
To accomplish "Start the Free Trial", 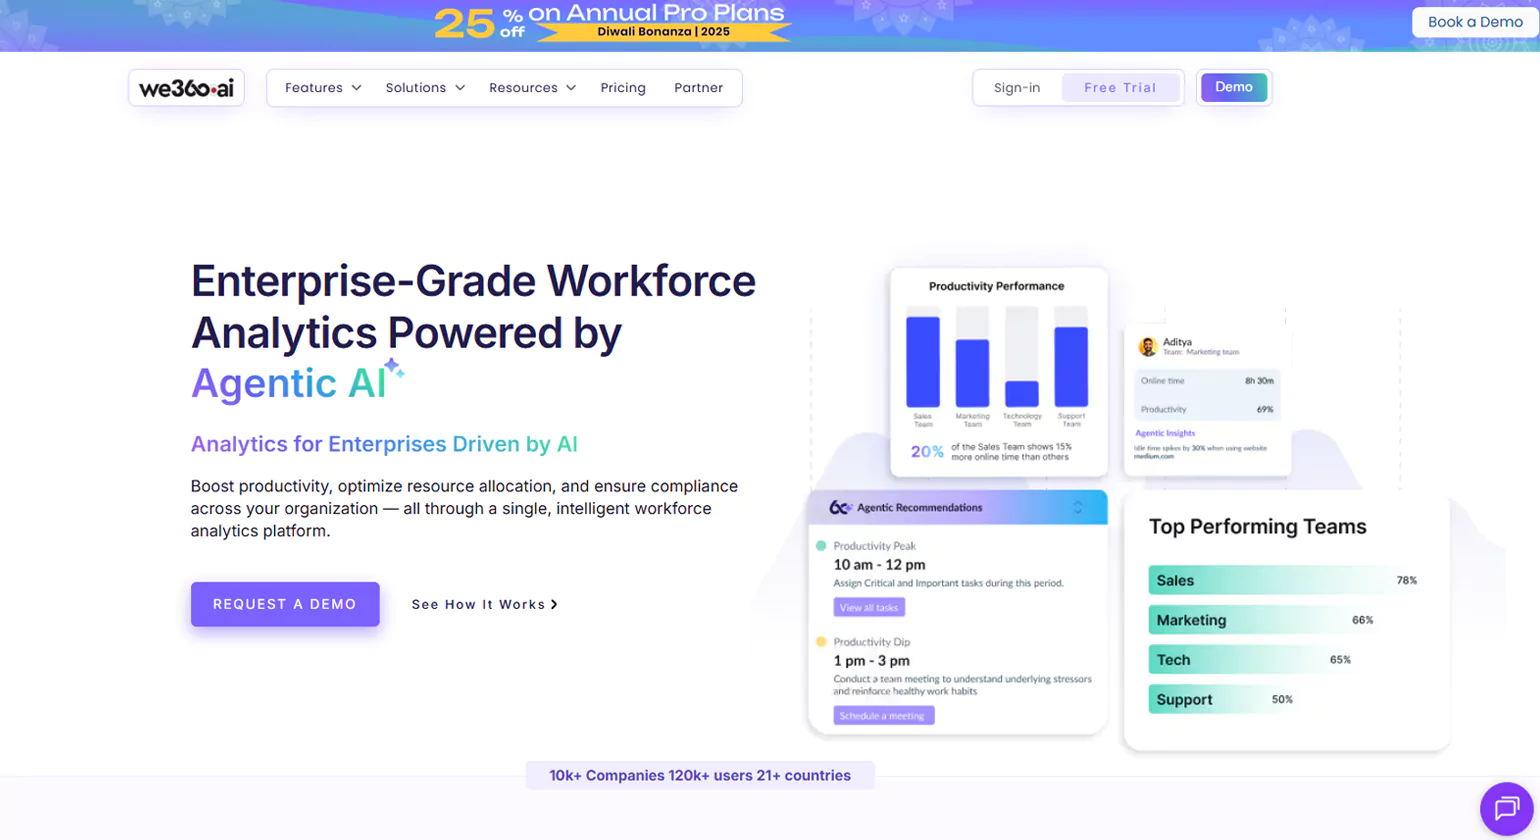I will click(1120, 88).
